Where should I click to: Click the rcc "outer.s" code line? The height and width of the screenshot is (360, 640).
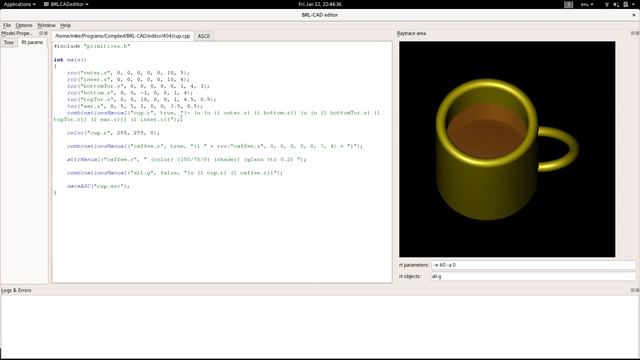(x=128, y=73)
